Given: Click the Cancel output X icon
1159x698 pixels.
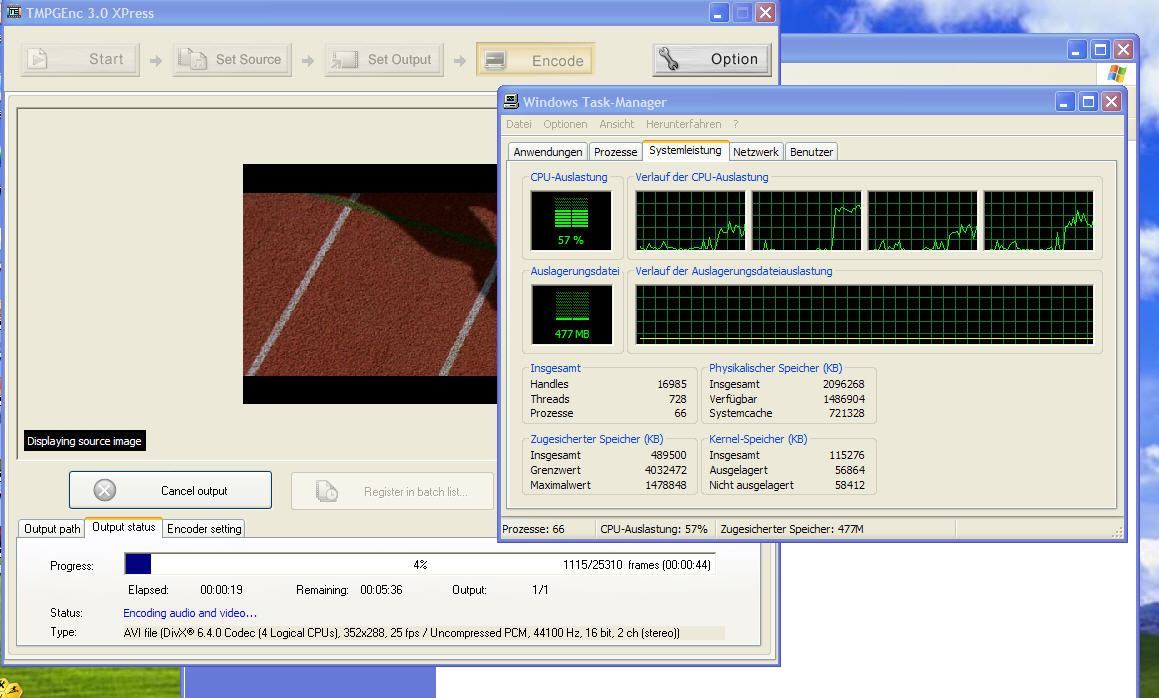Looking at the screenshot, I should (105, 490).
